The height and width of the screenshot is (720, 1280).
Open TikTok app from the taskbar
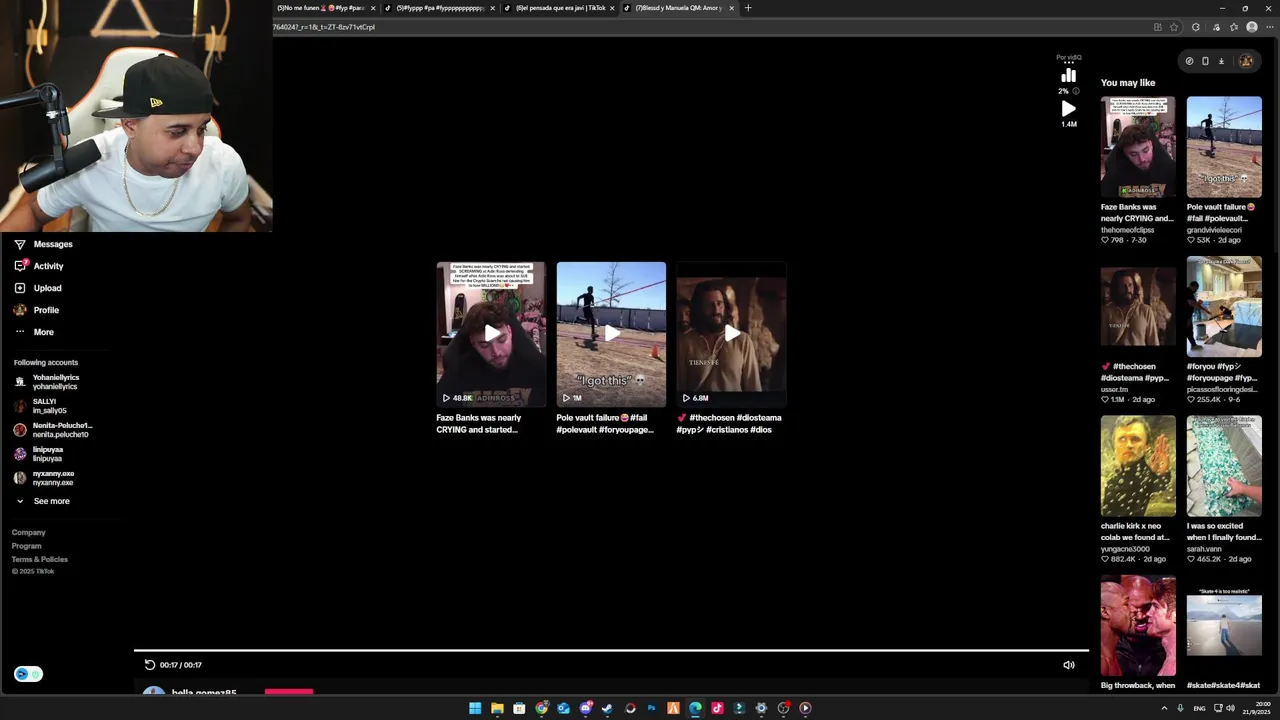717,708
